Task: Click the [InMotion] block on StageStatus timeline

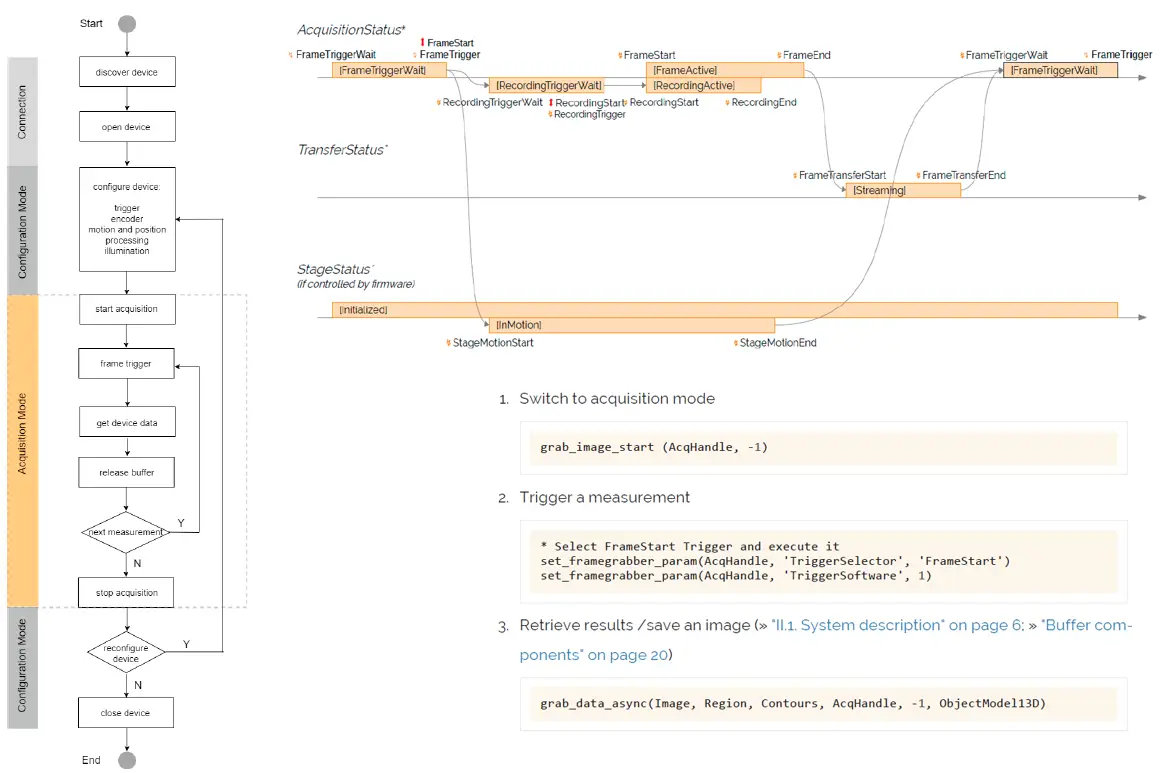Action: coord(631,325)
